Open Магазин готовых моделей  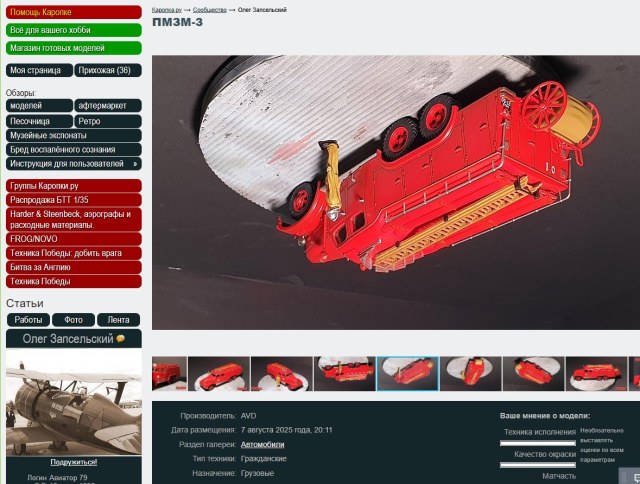[x=73, y=48]
